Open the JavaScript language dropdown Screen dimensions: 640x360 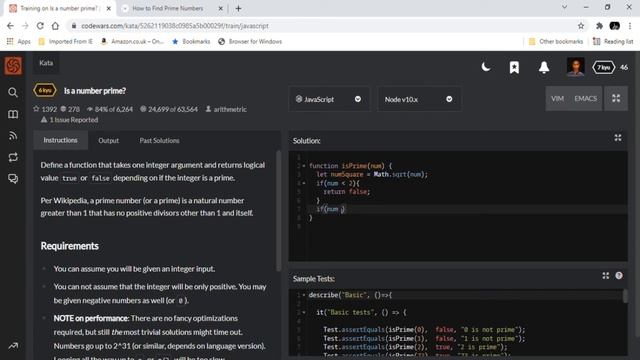tap(329, 99)
